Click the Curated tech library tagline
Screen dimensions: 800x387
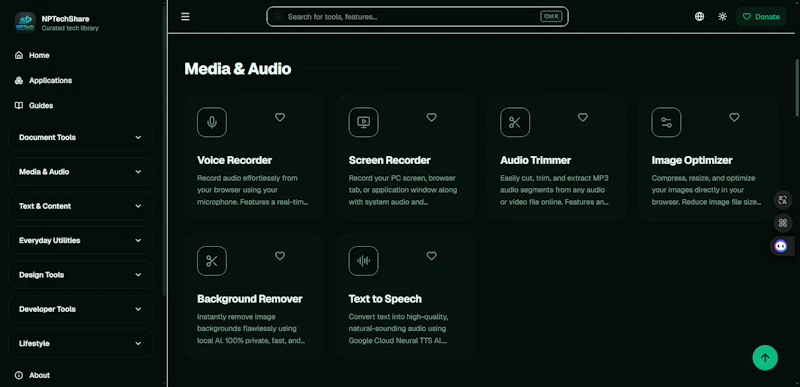click(x=70, y=28)
